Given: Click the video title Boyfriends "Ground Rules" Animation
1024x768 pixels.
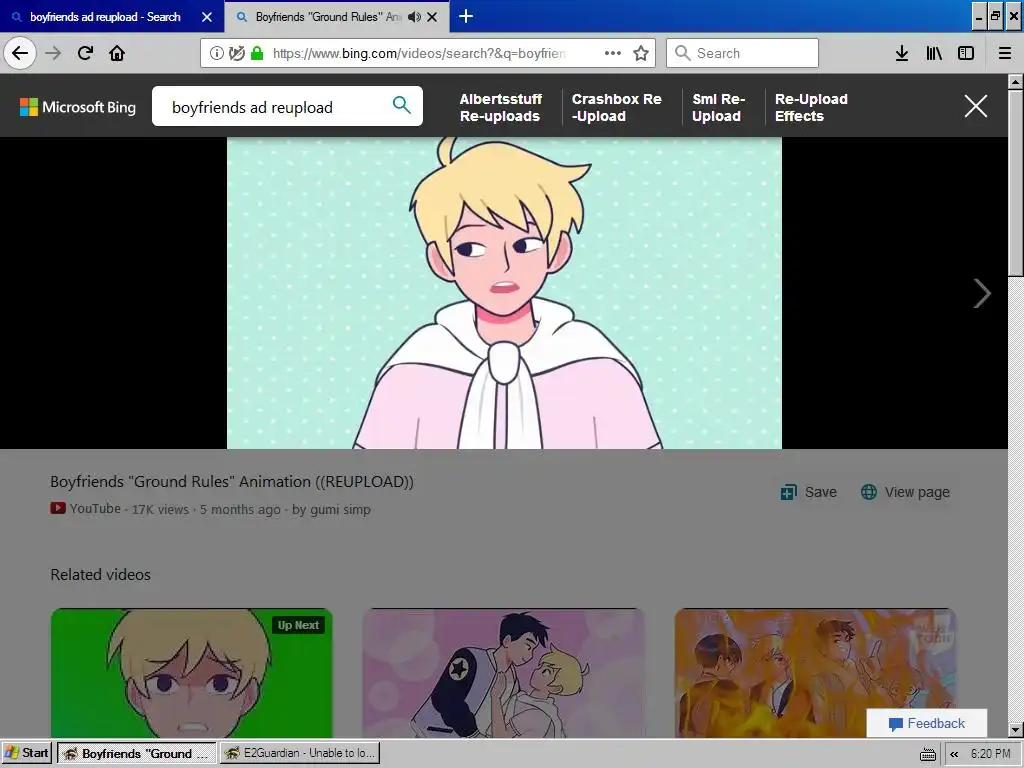Looking at the screenshot, I should pyautogui.click(x=232, y=482).
